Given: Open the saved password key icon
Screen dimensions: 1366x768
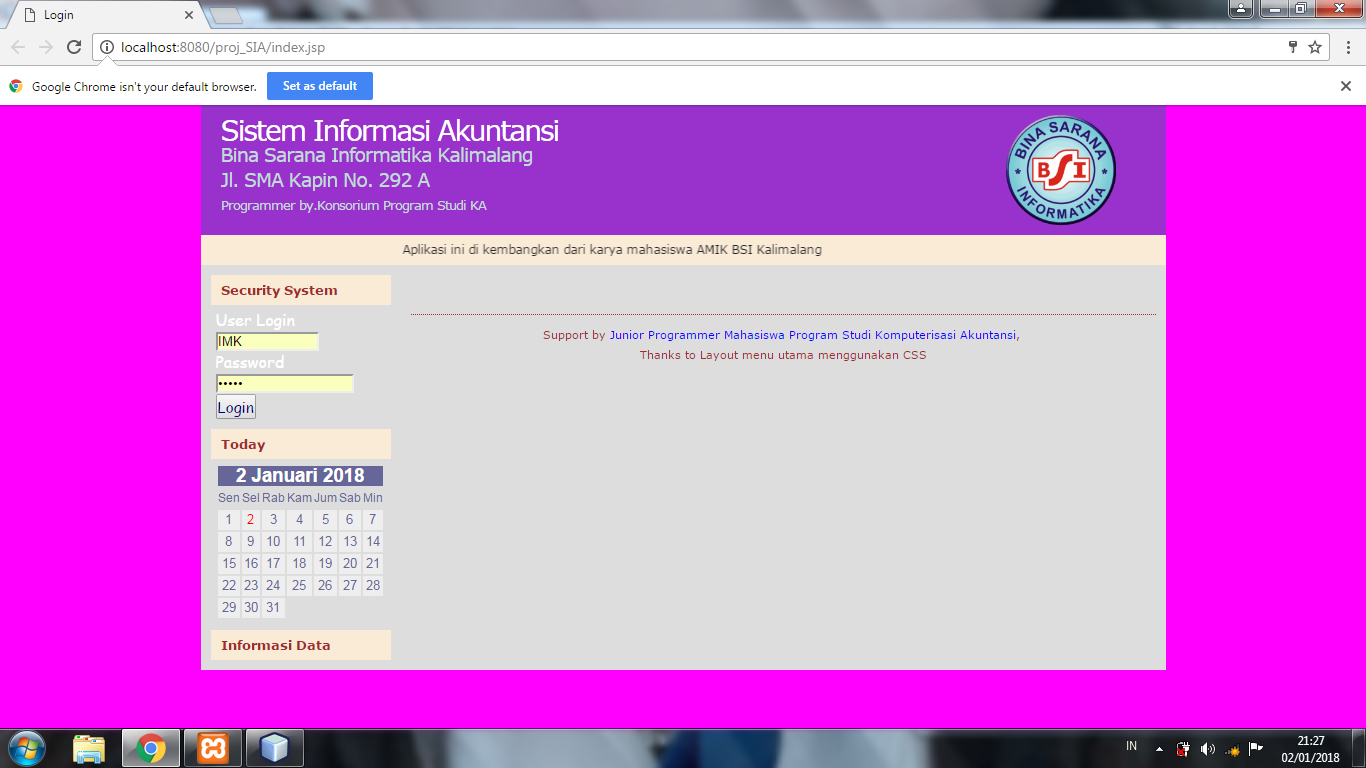Looking at the screenshot, I should click(1293, 47).
